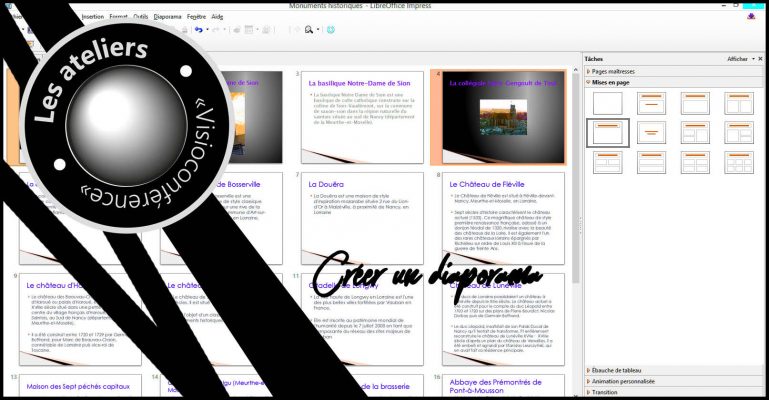Open the Afficher dropdown in Tâches panel
Image resolution: width=769 pixels, height=400 pixels.
click(740, 59)
